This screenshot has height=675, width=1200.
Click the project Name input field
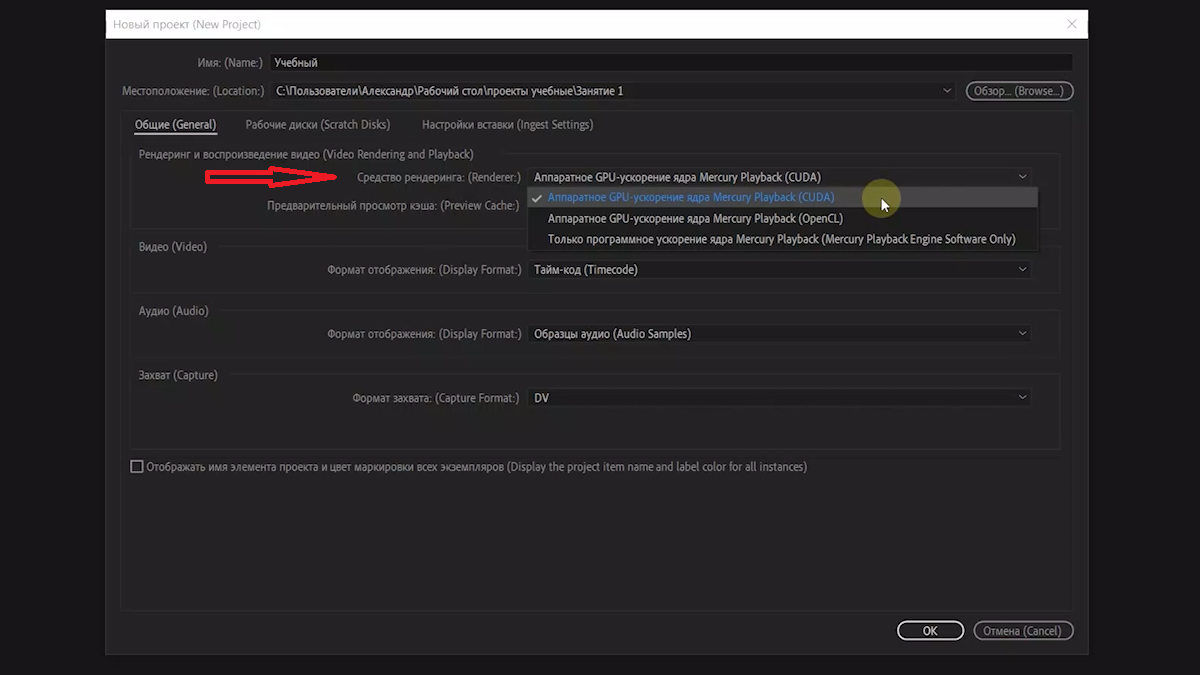tap(669, 62)
